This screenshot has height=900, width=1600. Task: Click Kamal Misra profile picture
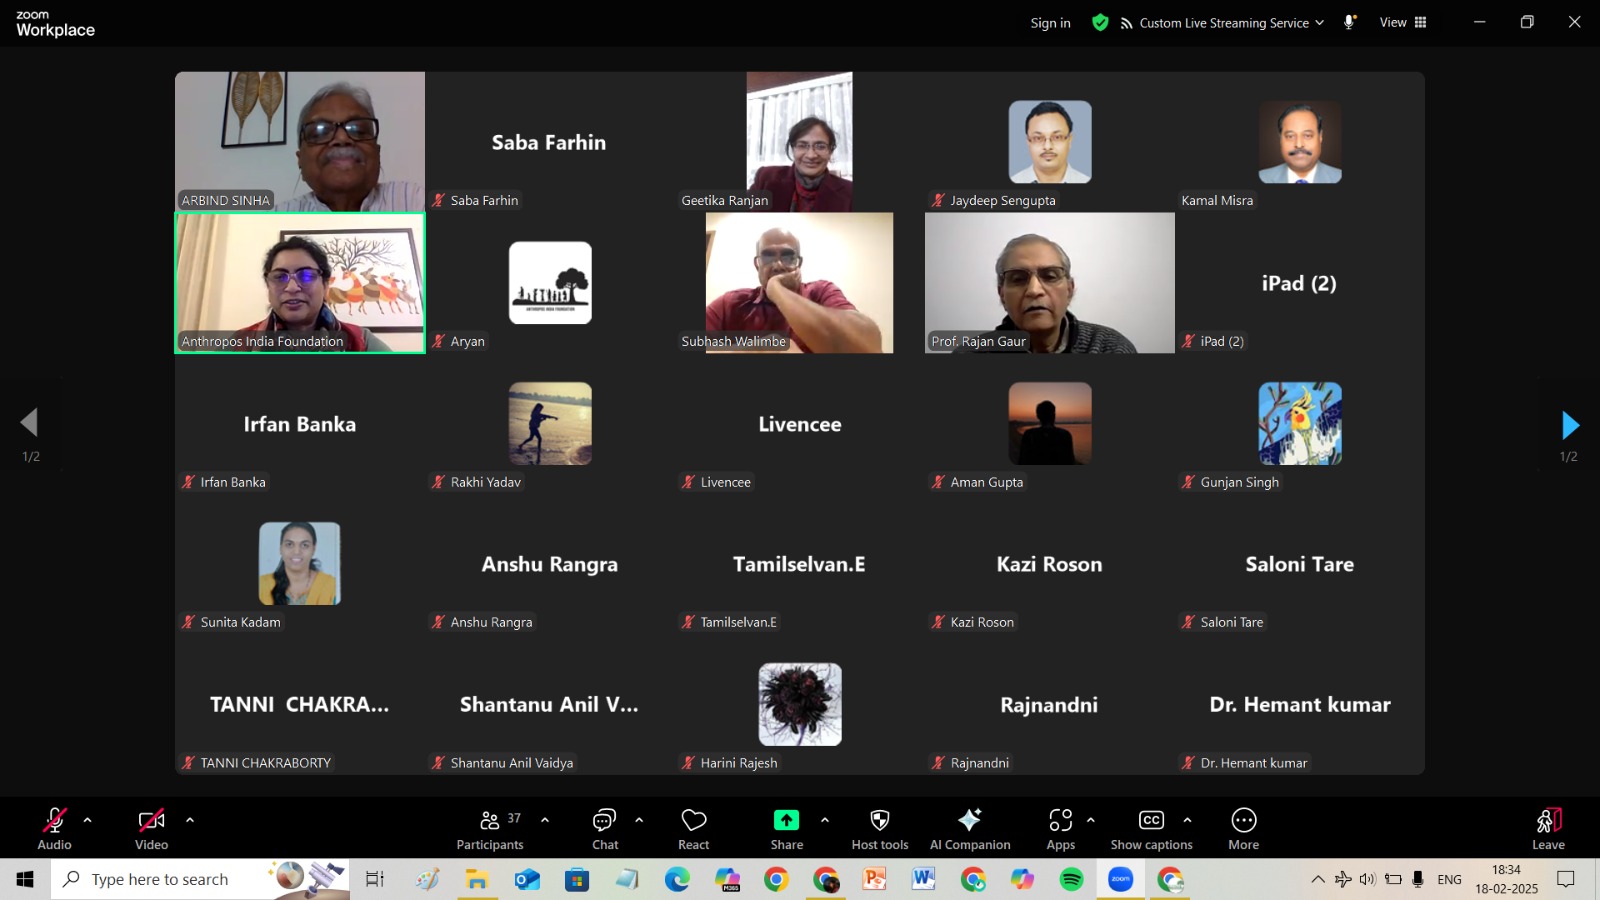(x=1300, y=141)
